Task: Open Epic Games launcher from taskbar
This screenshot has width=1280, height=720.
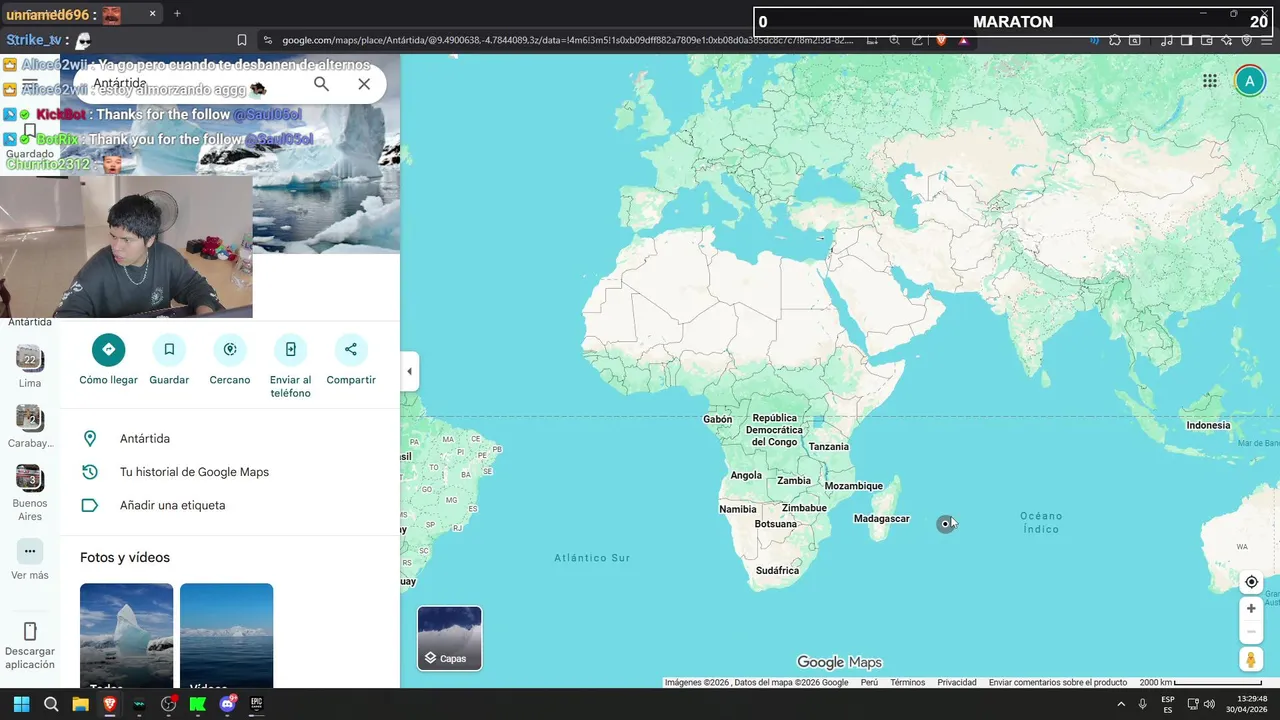Action: point(256,704)
